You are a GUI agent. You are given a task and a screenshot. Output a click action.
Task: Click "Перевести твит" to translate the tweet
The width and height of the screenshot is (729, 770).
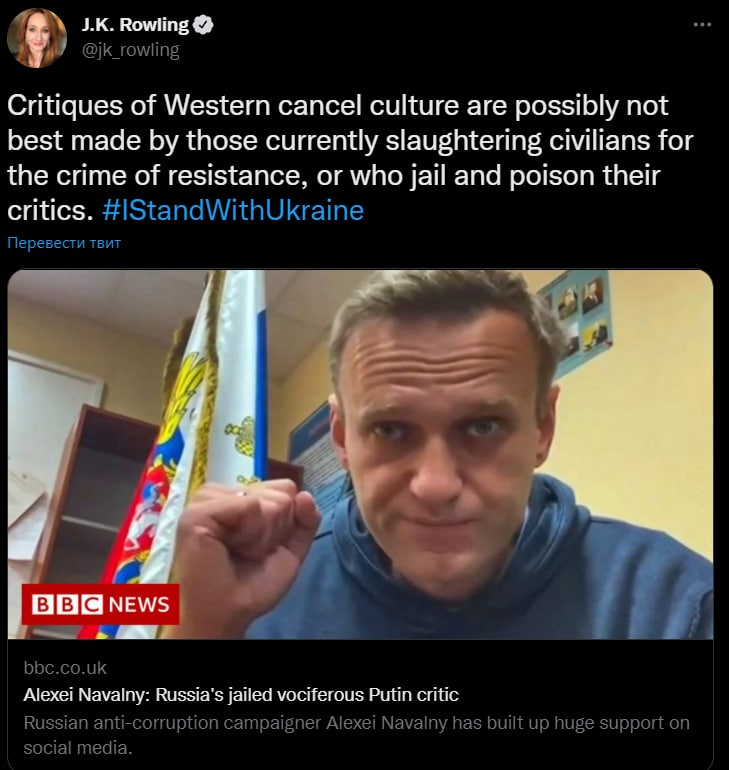tap(64, 243)
